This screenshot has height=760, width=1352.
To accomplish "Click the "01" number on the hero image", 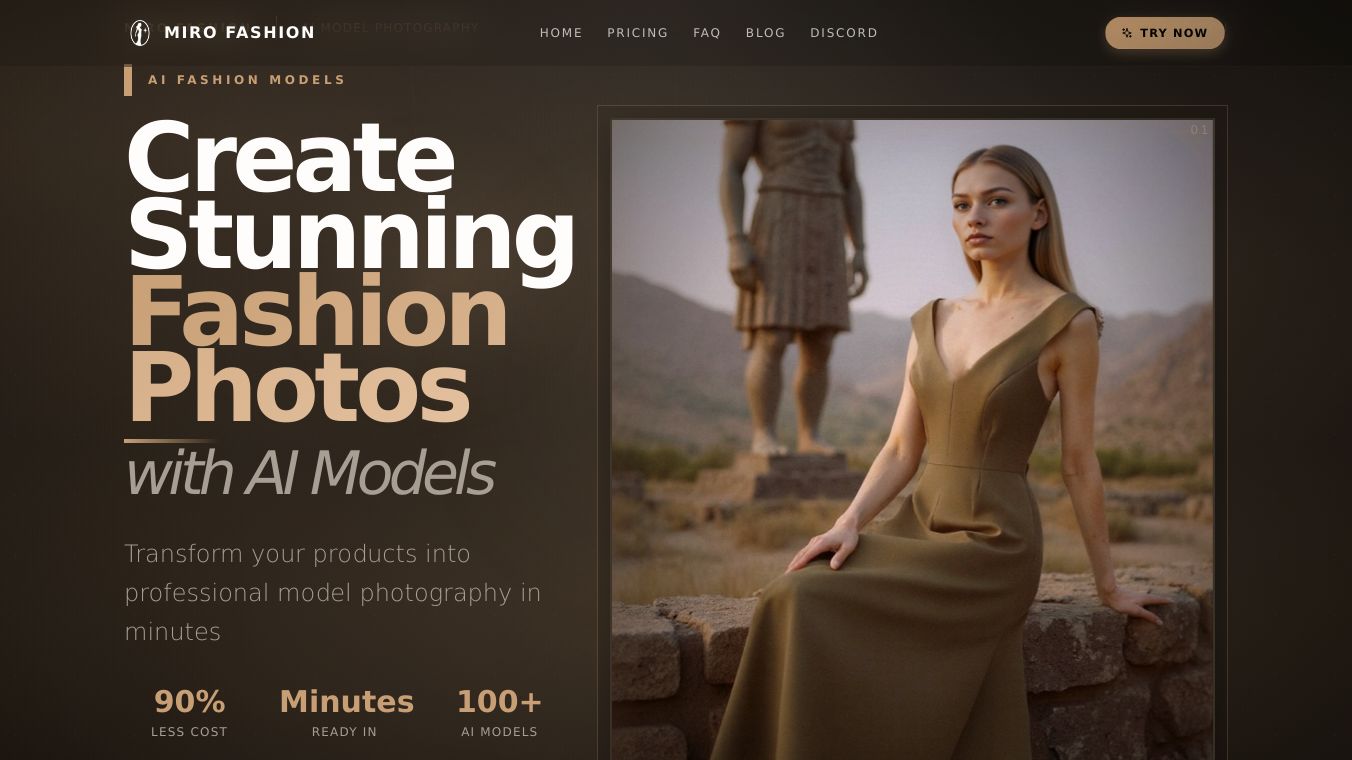I will tap(1199, 130).
